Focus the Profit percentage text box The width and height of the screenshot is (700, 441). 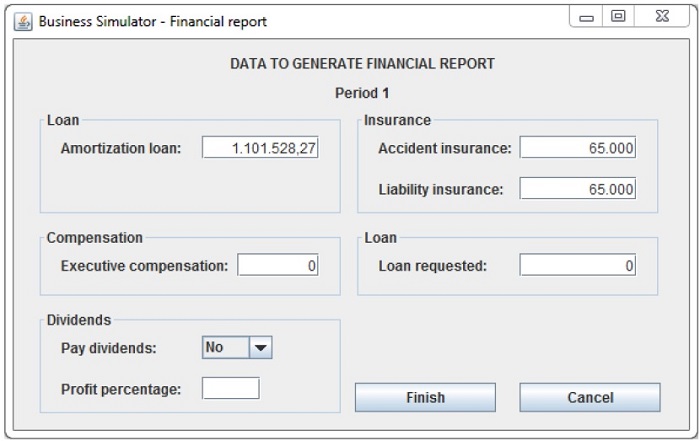pos(230,388)
